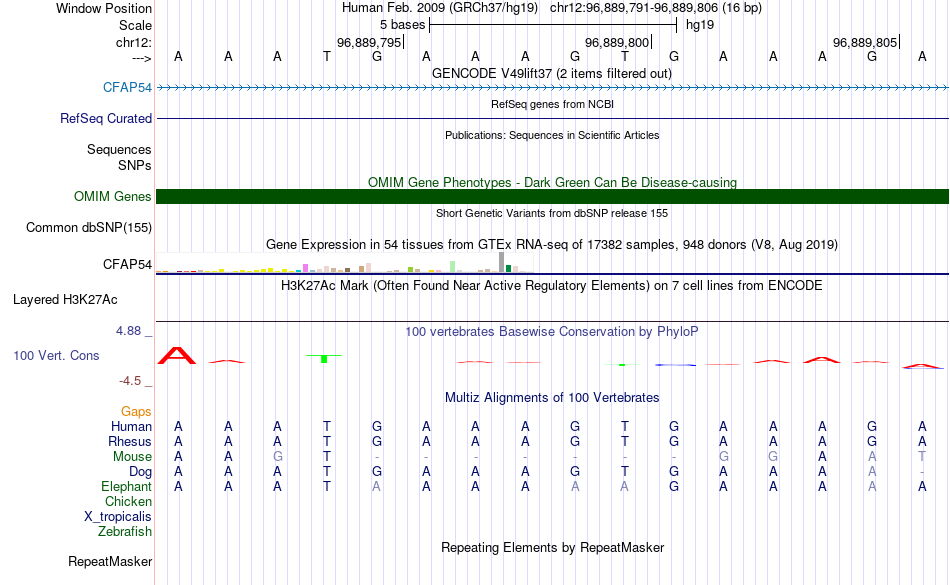Open the 100 Vert. Cons track label
The width and height of the screenshot is (950, 585).
[x=56, y=355]
